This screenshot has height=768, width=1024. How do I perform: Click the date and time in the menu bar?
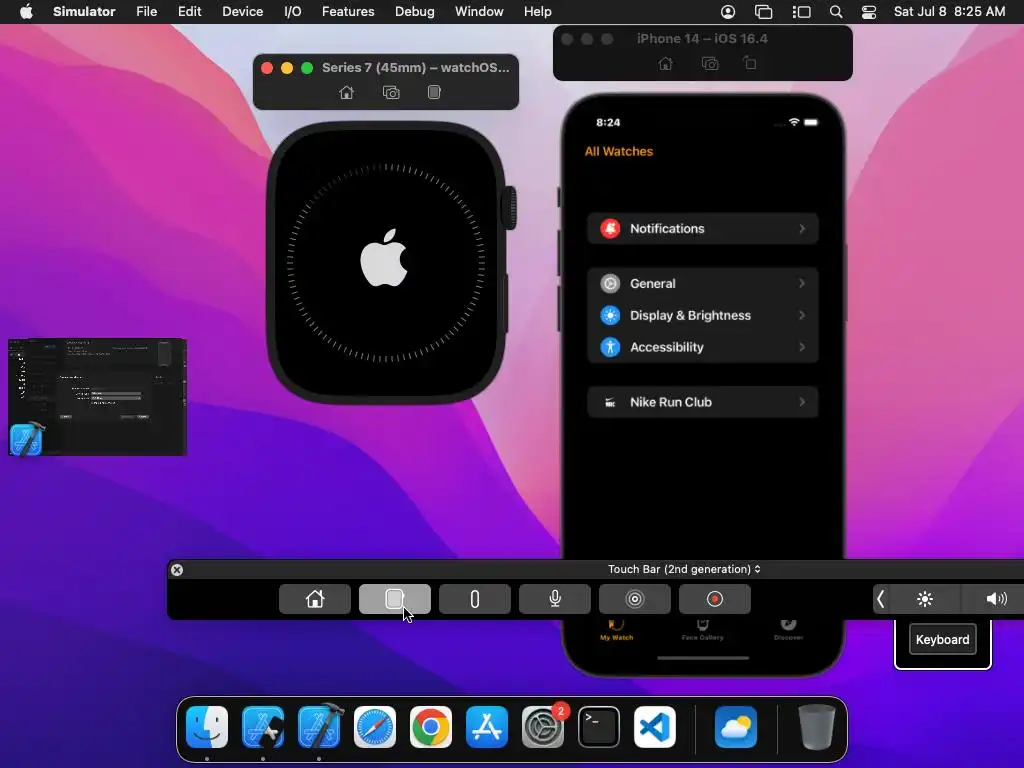point(949,12)
